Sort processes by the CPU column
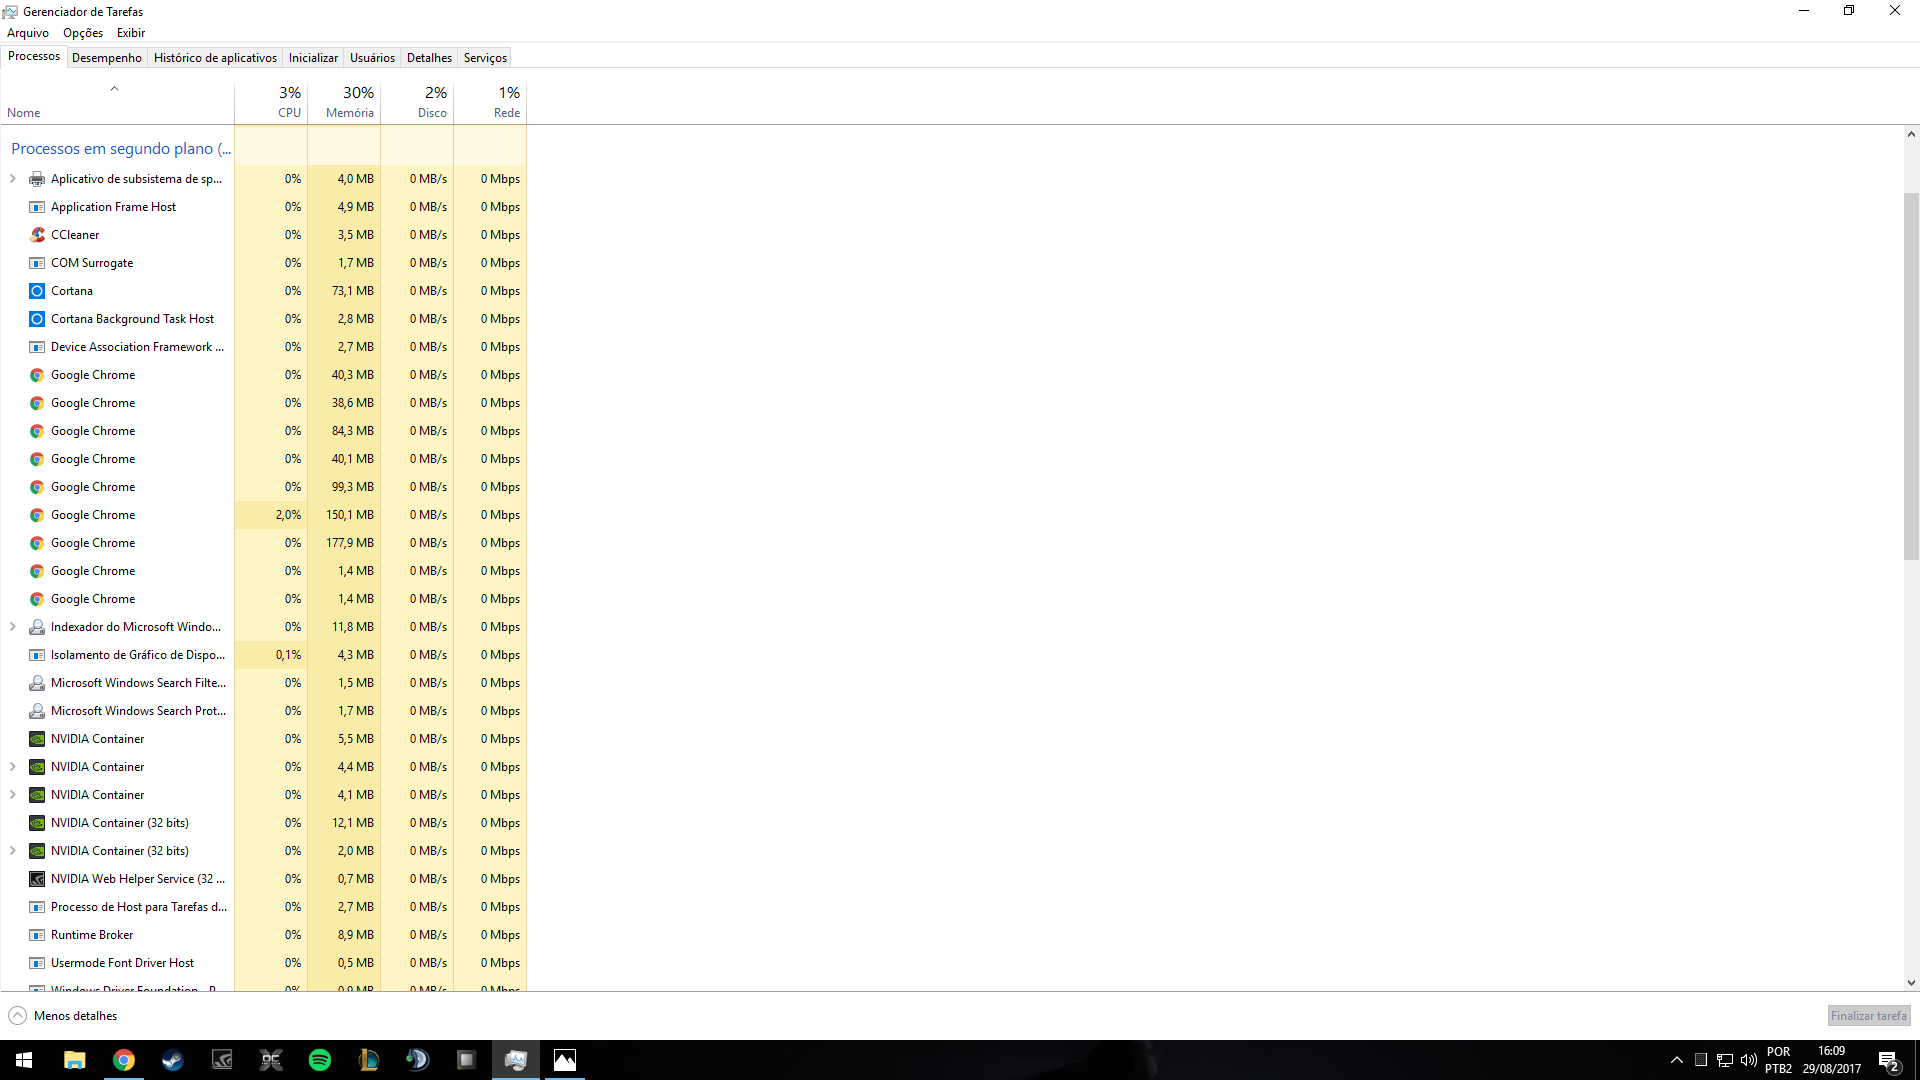 pos(271,102)
